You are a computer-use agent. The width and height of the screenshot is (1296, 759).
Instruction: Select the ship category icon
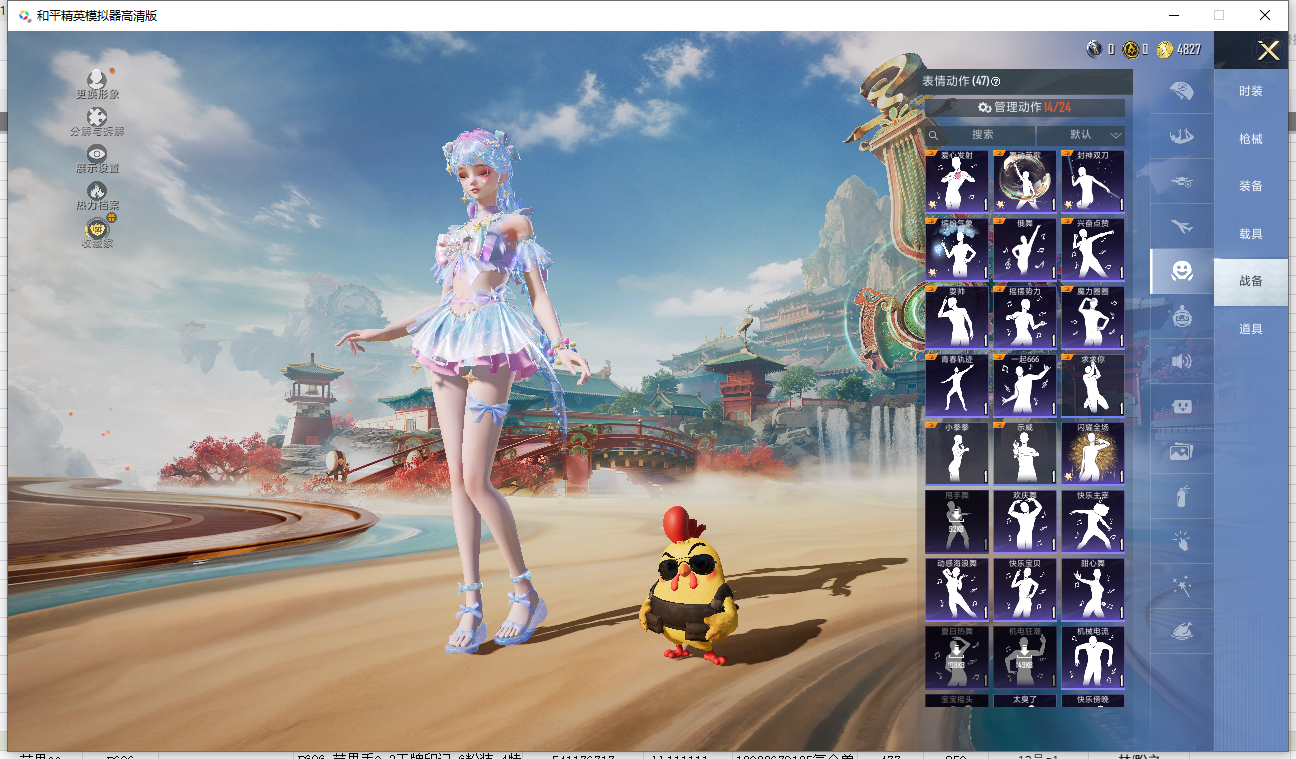pyautogui.click(x=1182, y=135)
